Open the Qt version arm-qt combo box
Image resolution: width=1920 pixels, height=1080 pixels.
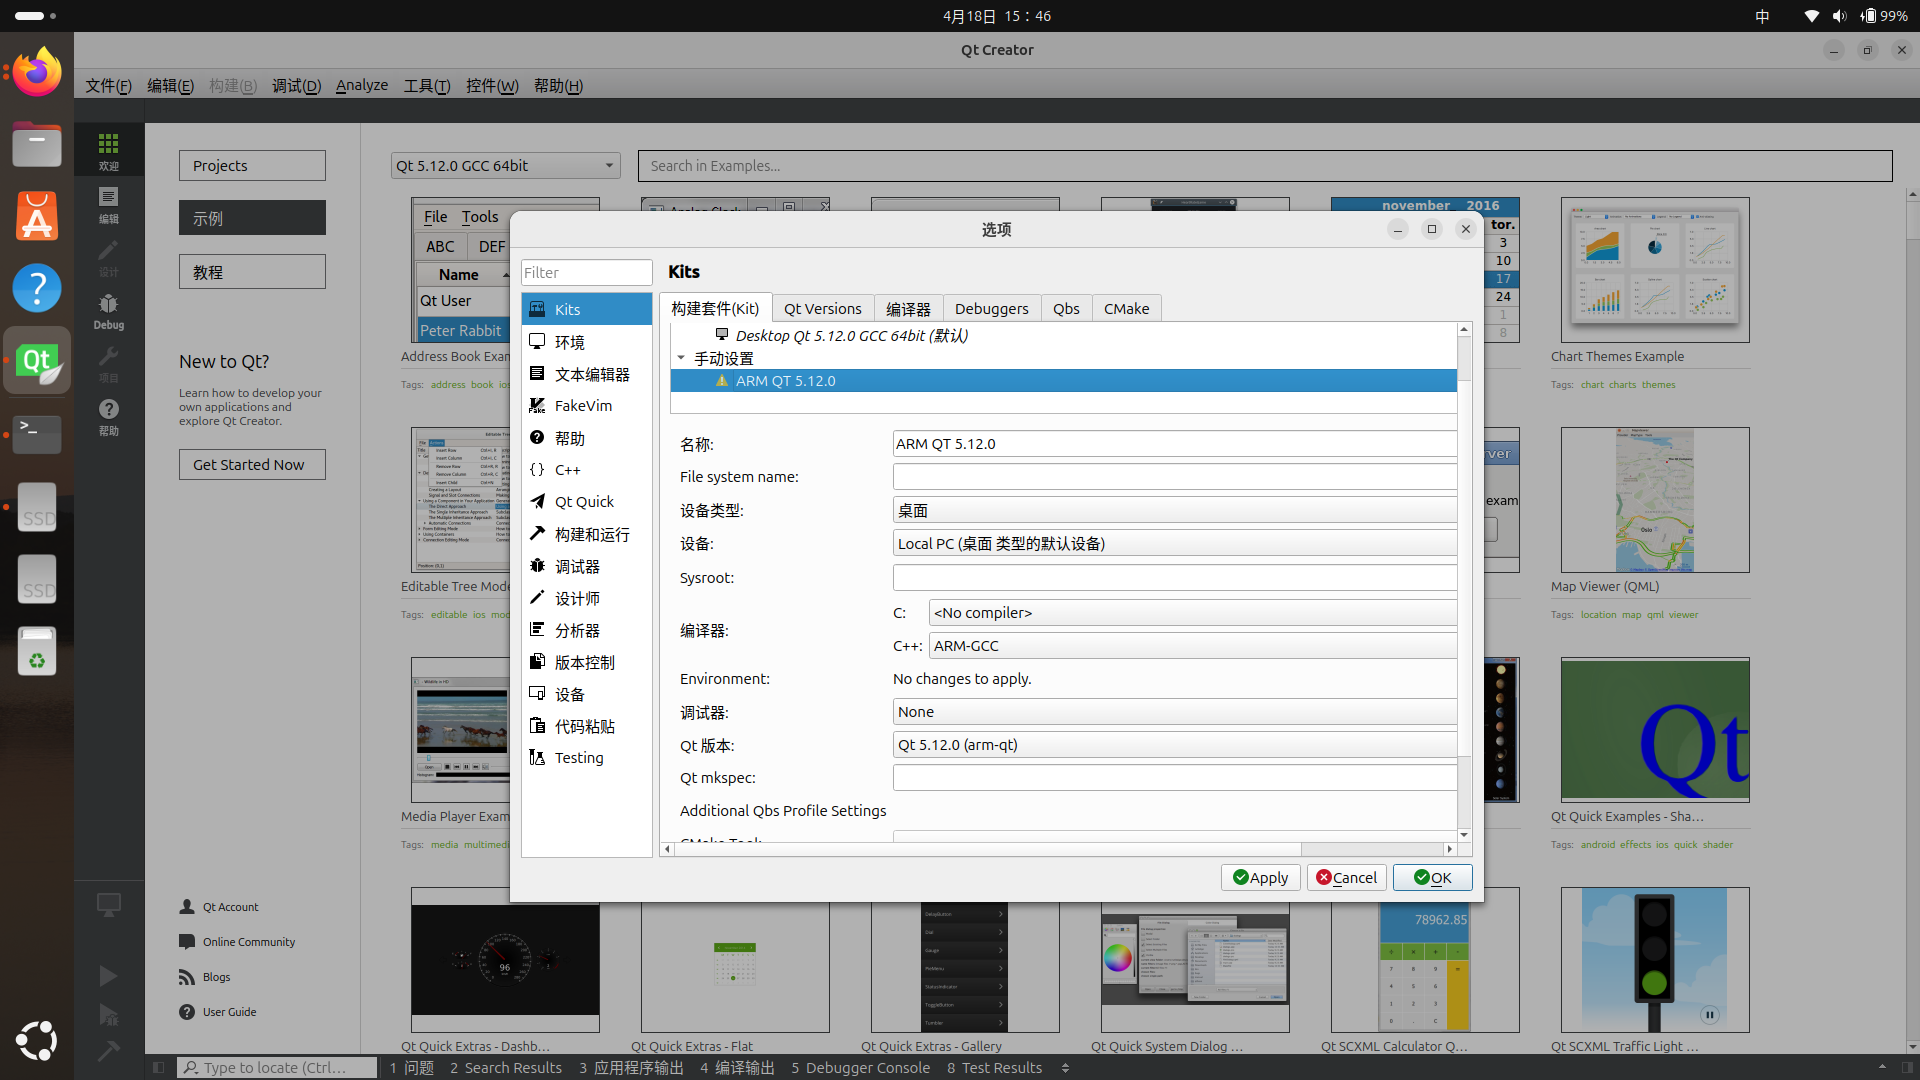tap(1173, 745)
